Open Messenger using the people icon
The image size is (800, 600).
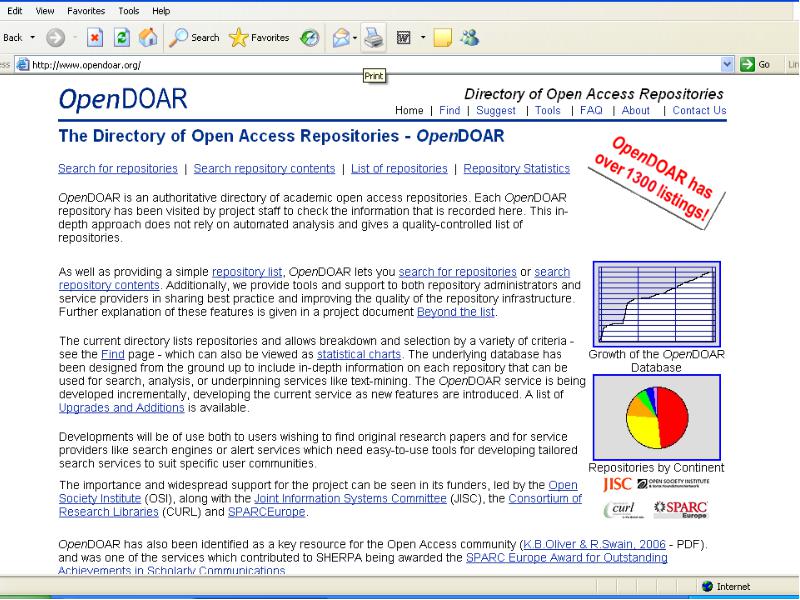pyautogui.click(x=469, y=38)
